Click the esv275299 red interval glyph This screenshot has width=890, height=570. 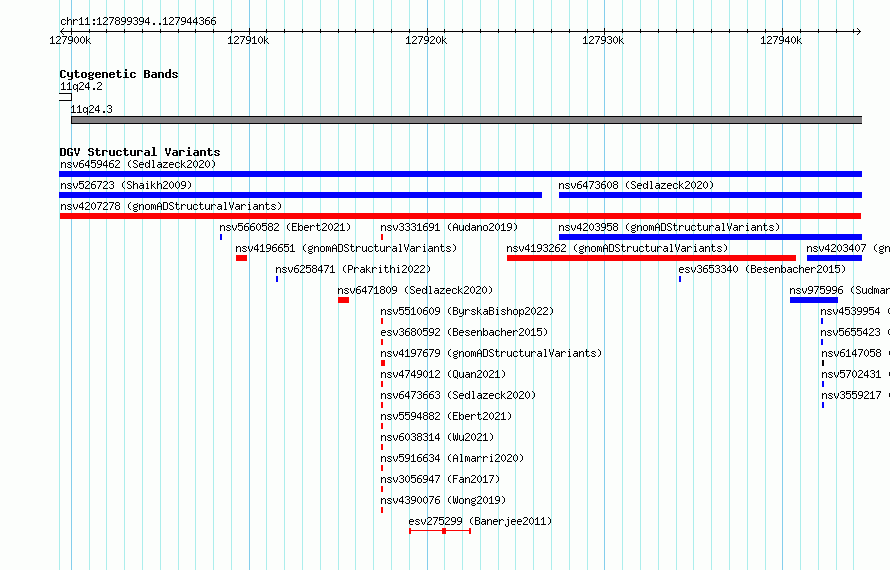point(440,531)
